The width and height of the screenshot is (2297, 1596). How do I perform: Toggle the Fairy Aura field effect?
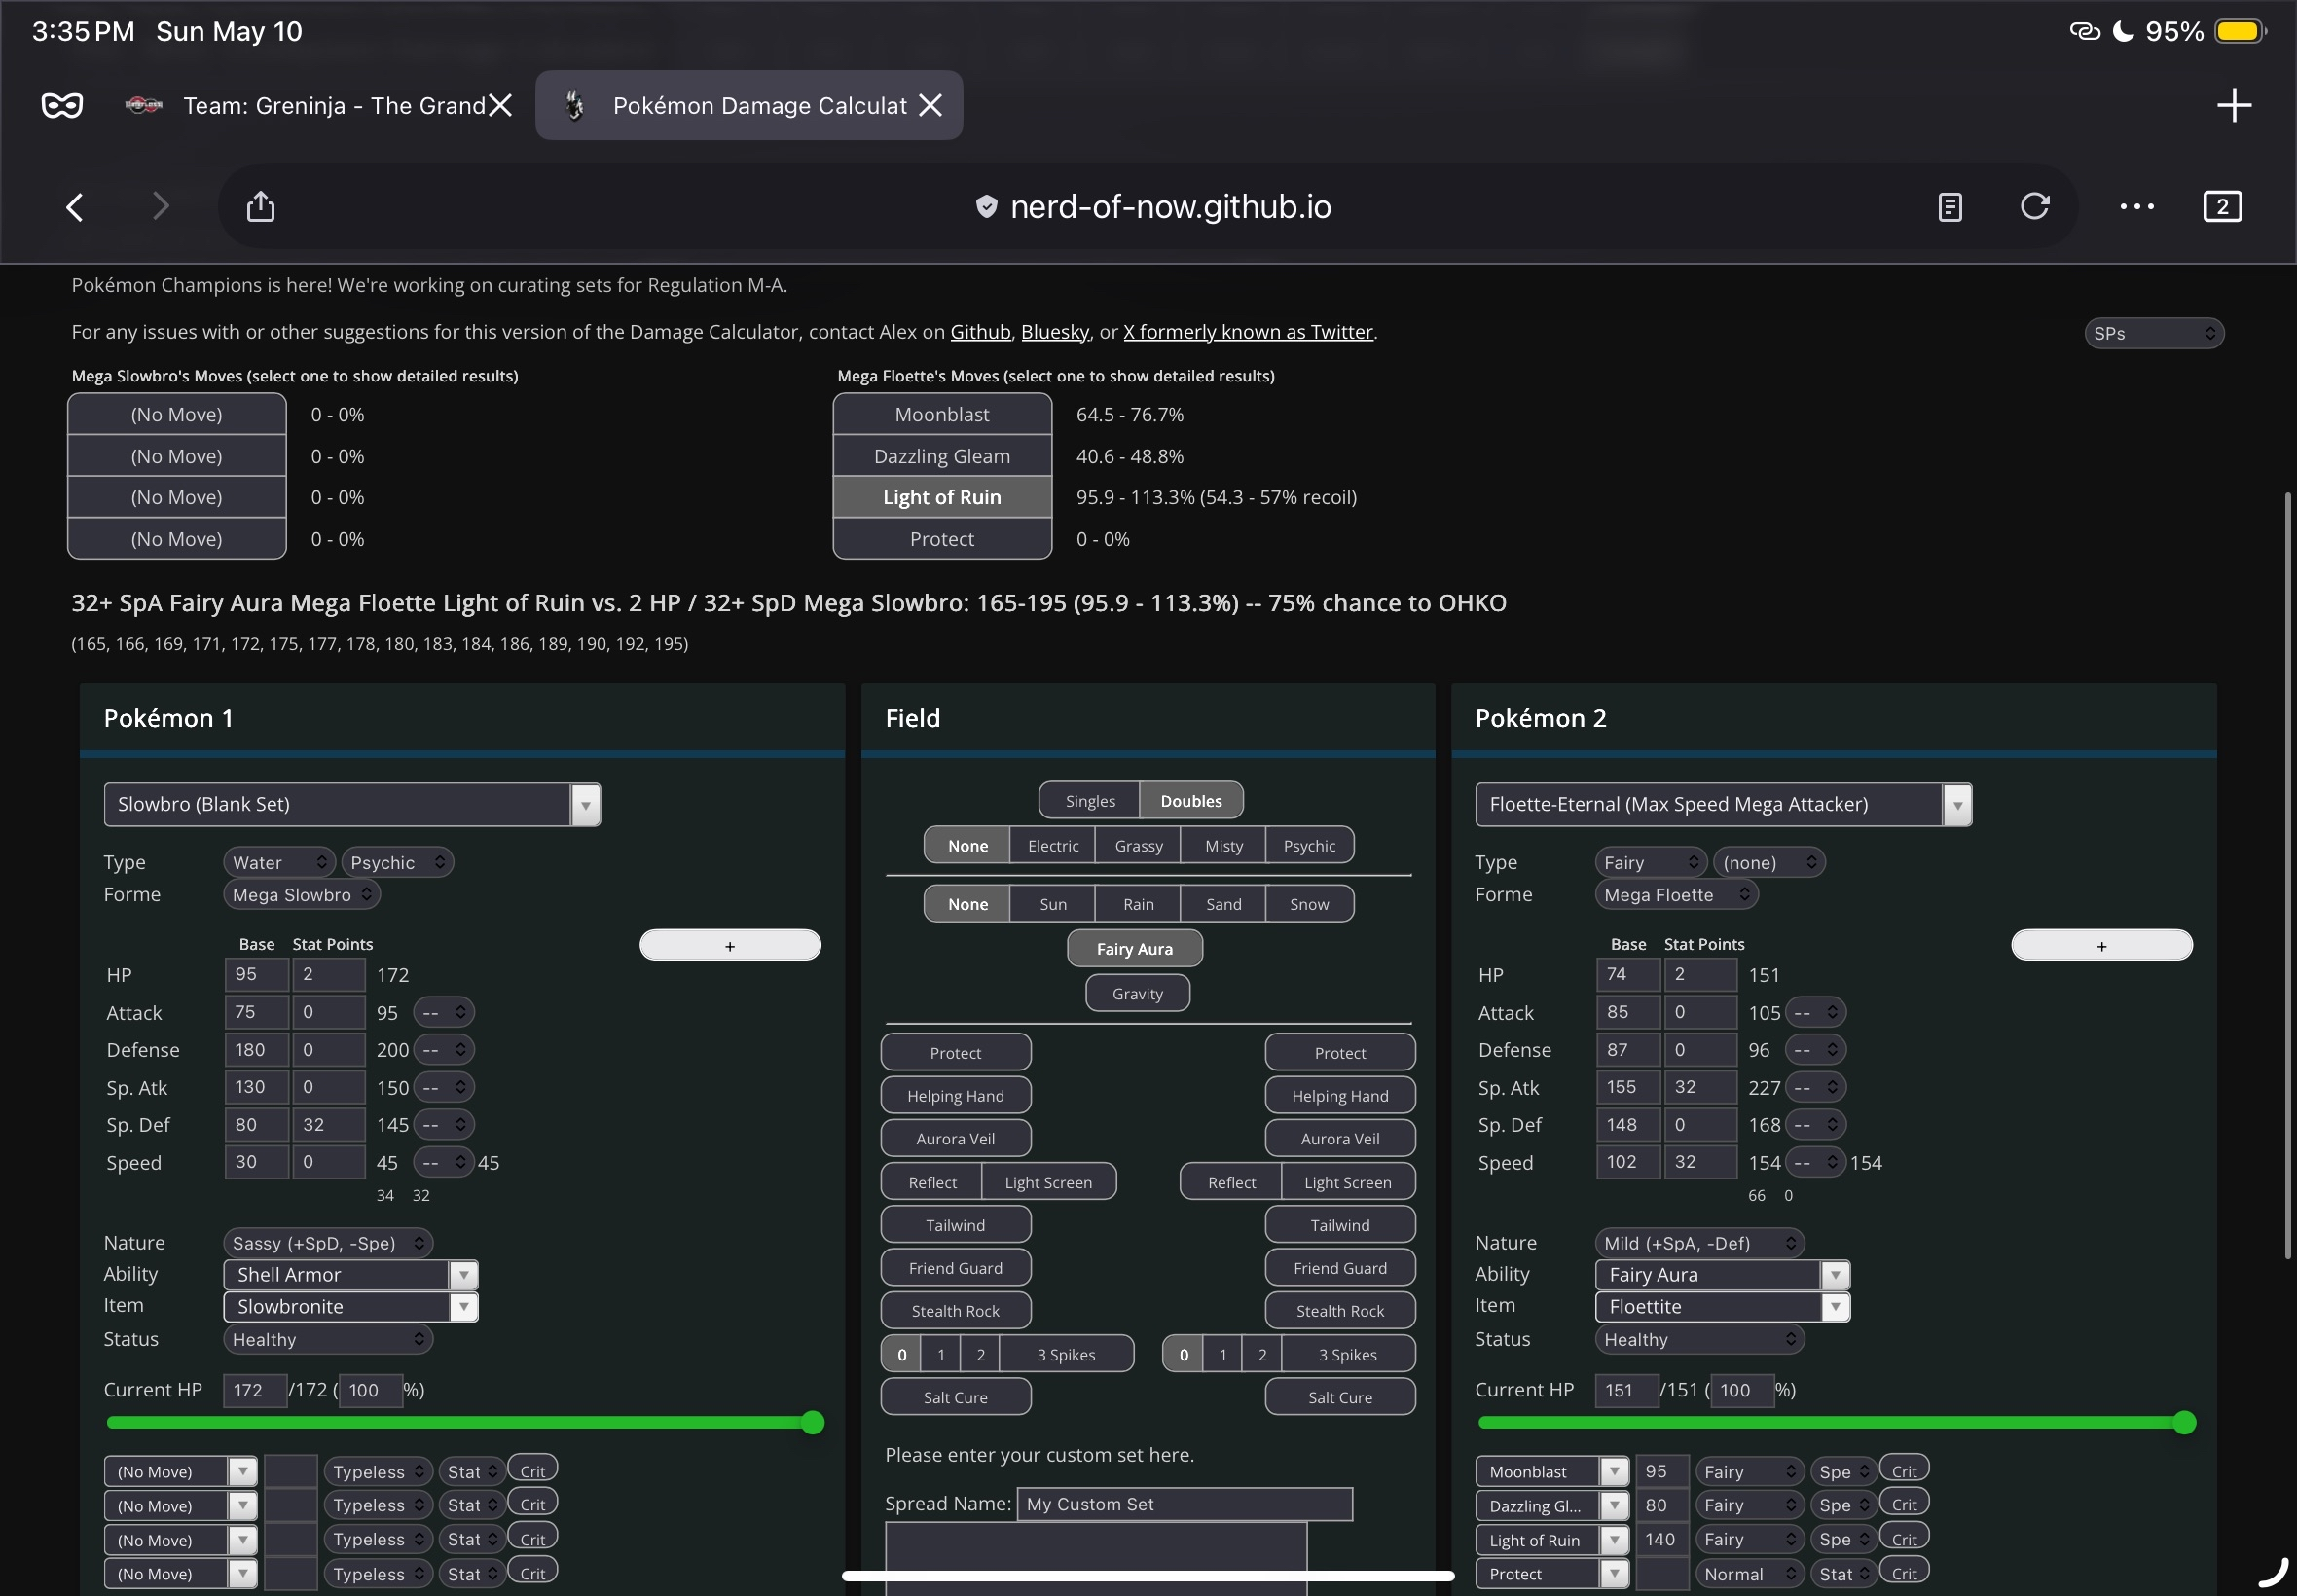(1135, 949)
